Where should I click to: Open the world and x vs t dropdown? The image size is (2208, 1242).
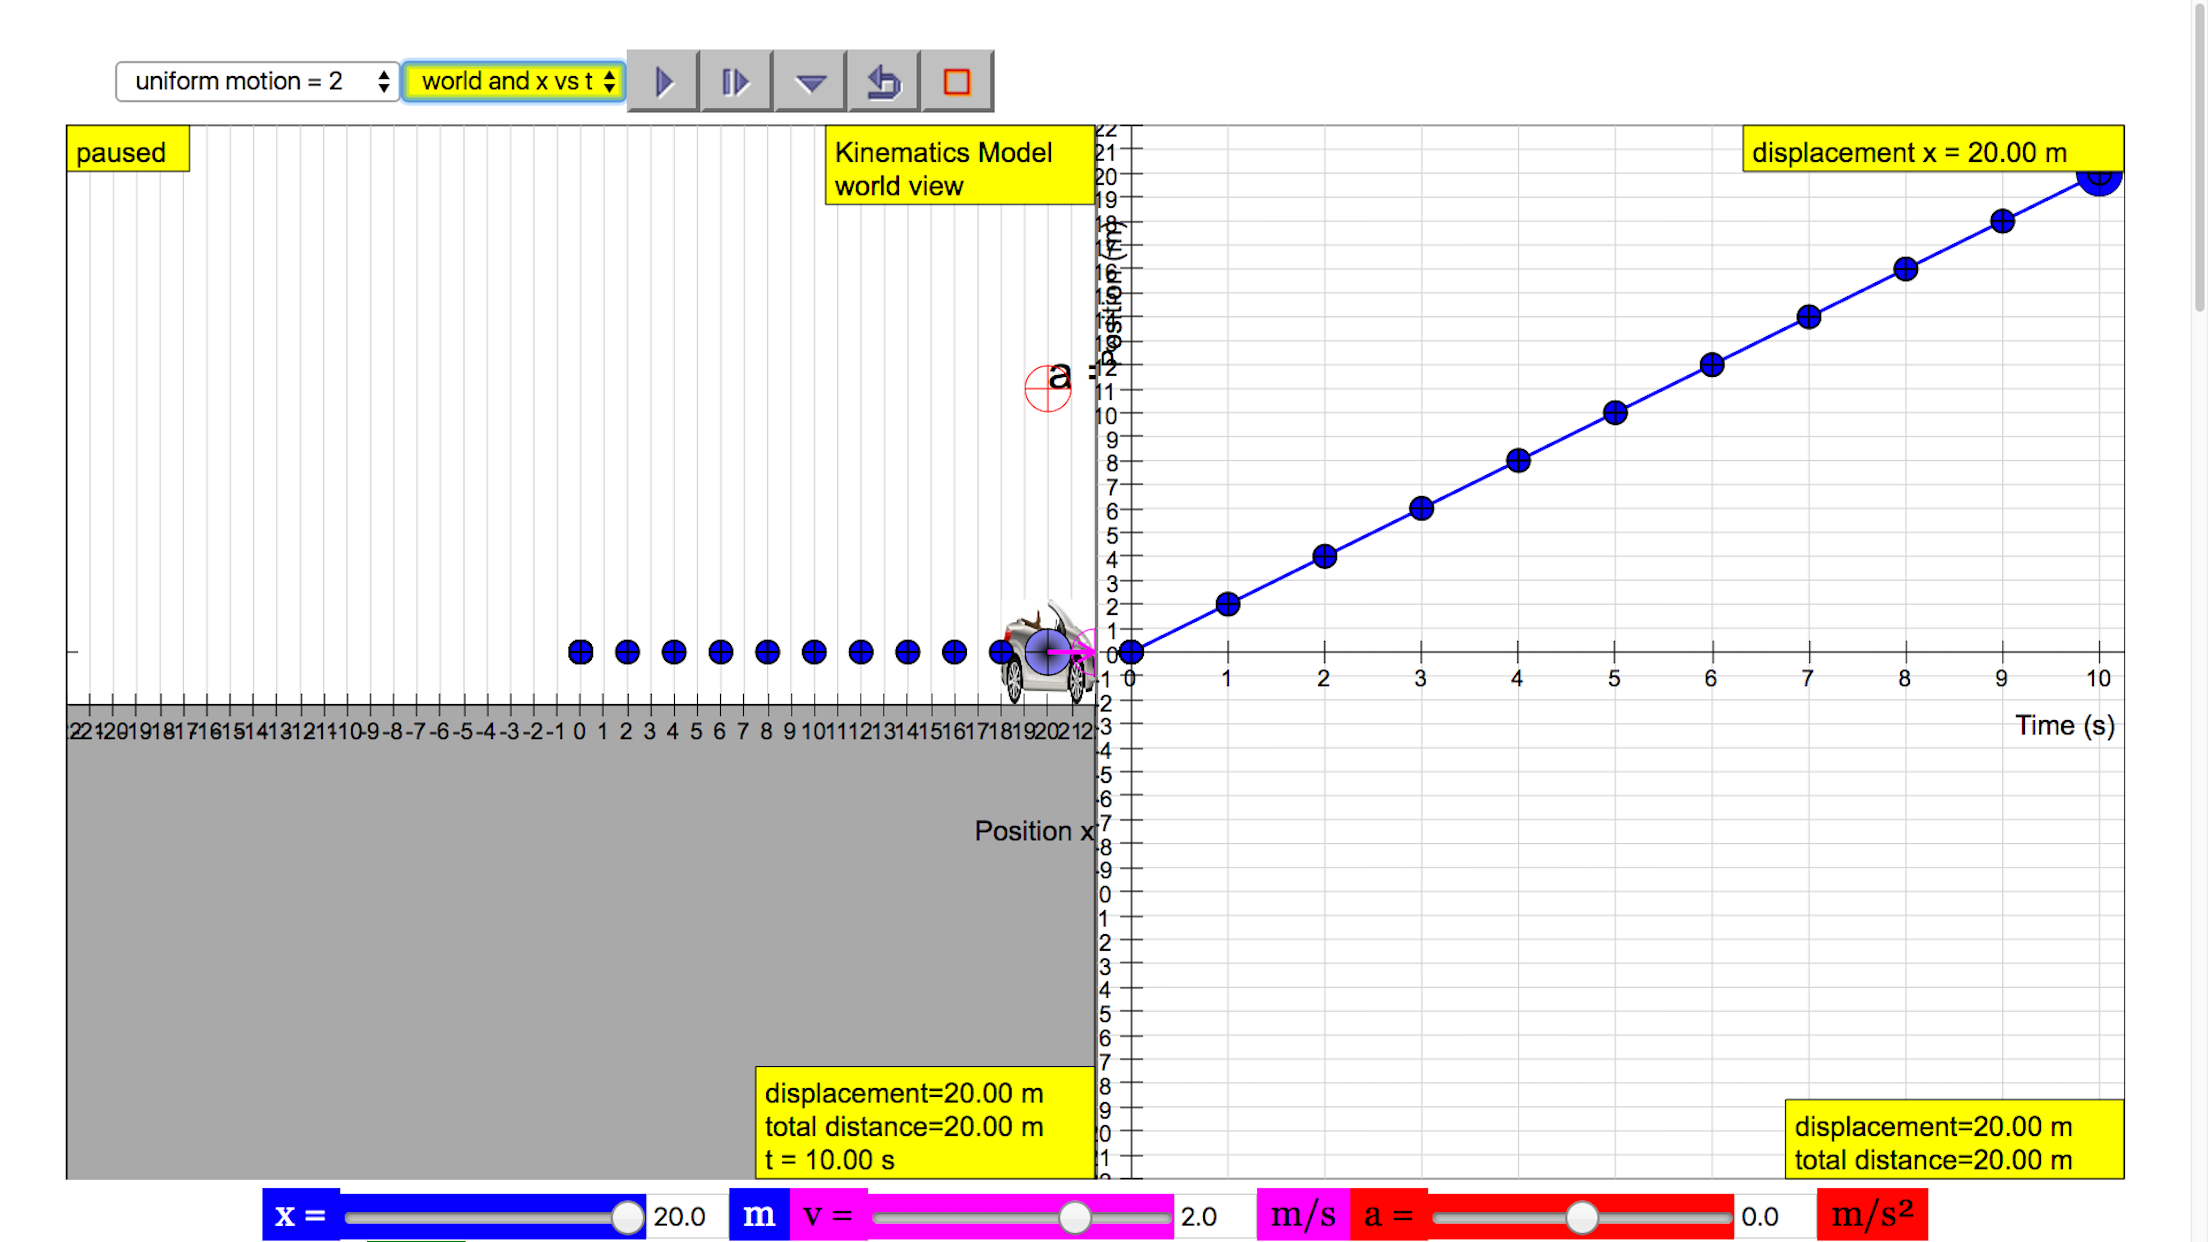pos(514,81)
